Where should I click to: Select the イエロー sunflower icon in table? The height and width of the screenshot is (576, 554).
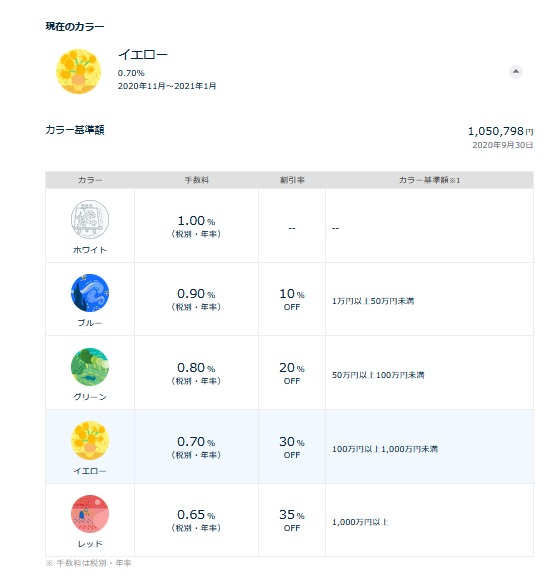click(x=90, y=440)
